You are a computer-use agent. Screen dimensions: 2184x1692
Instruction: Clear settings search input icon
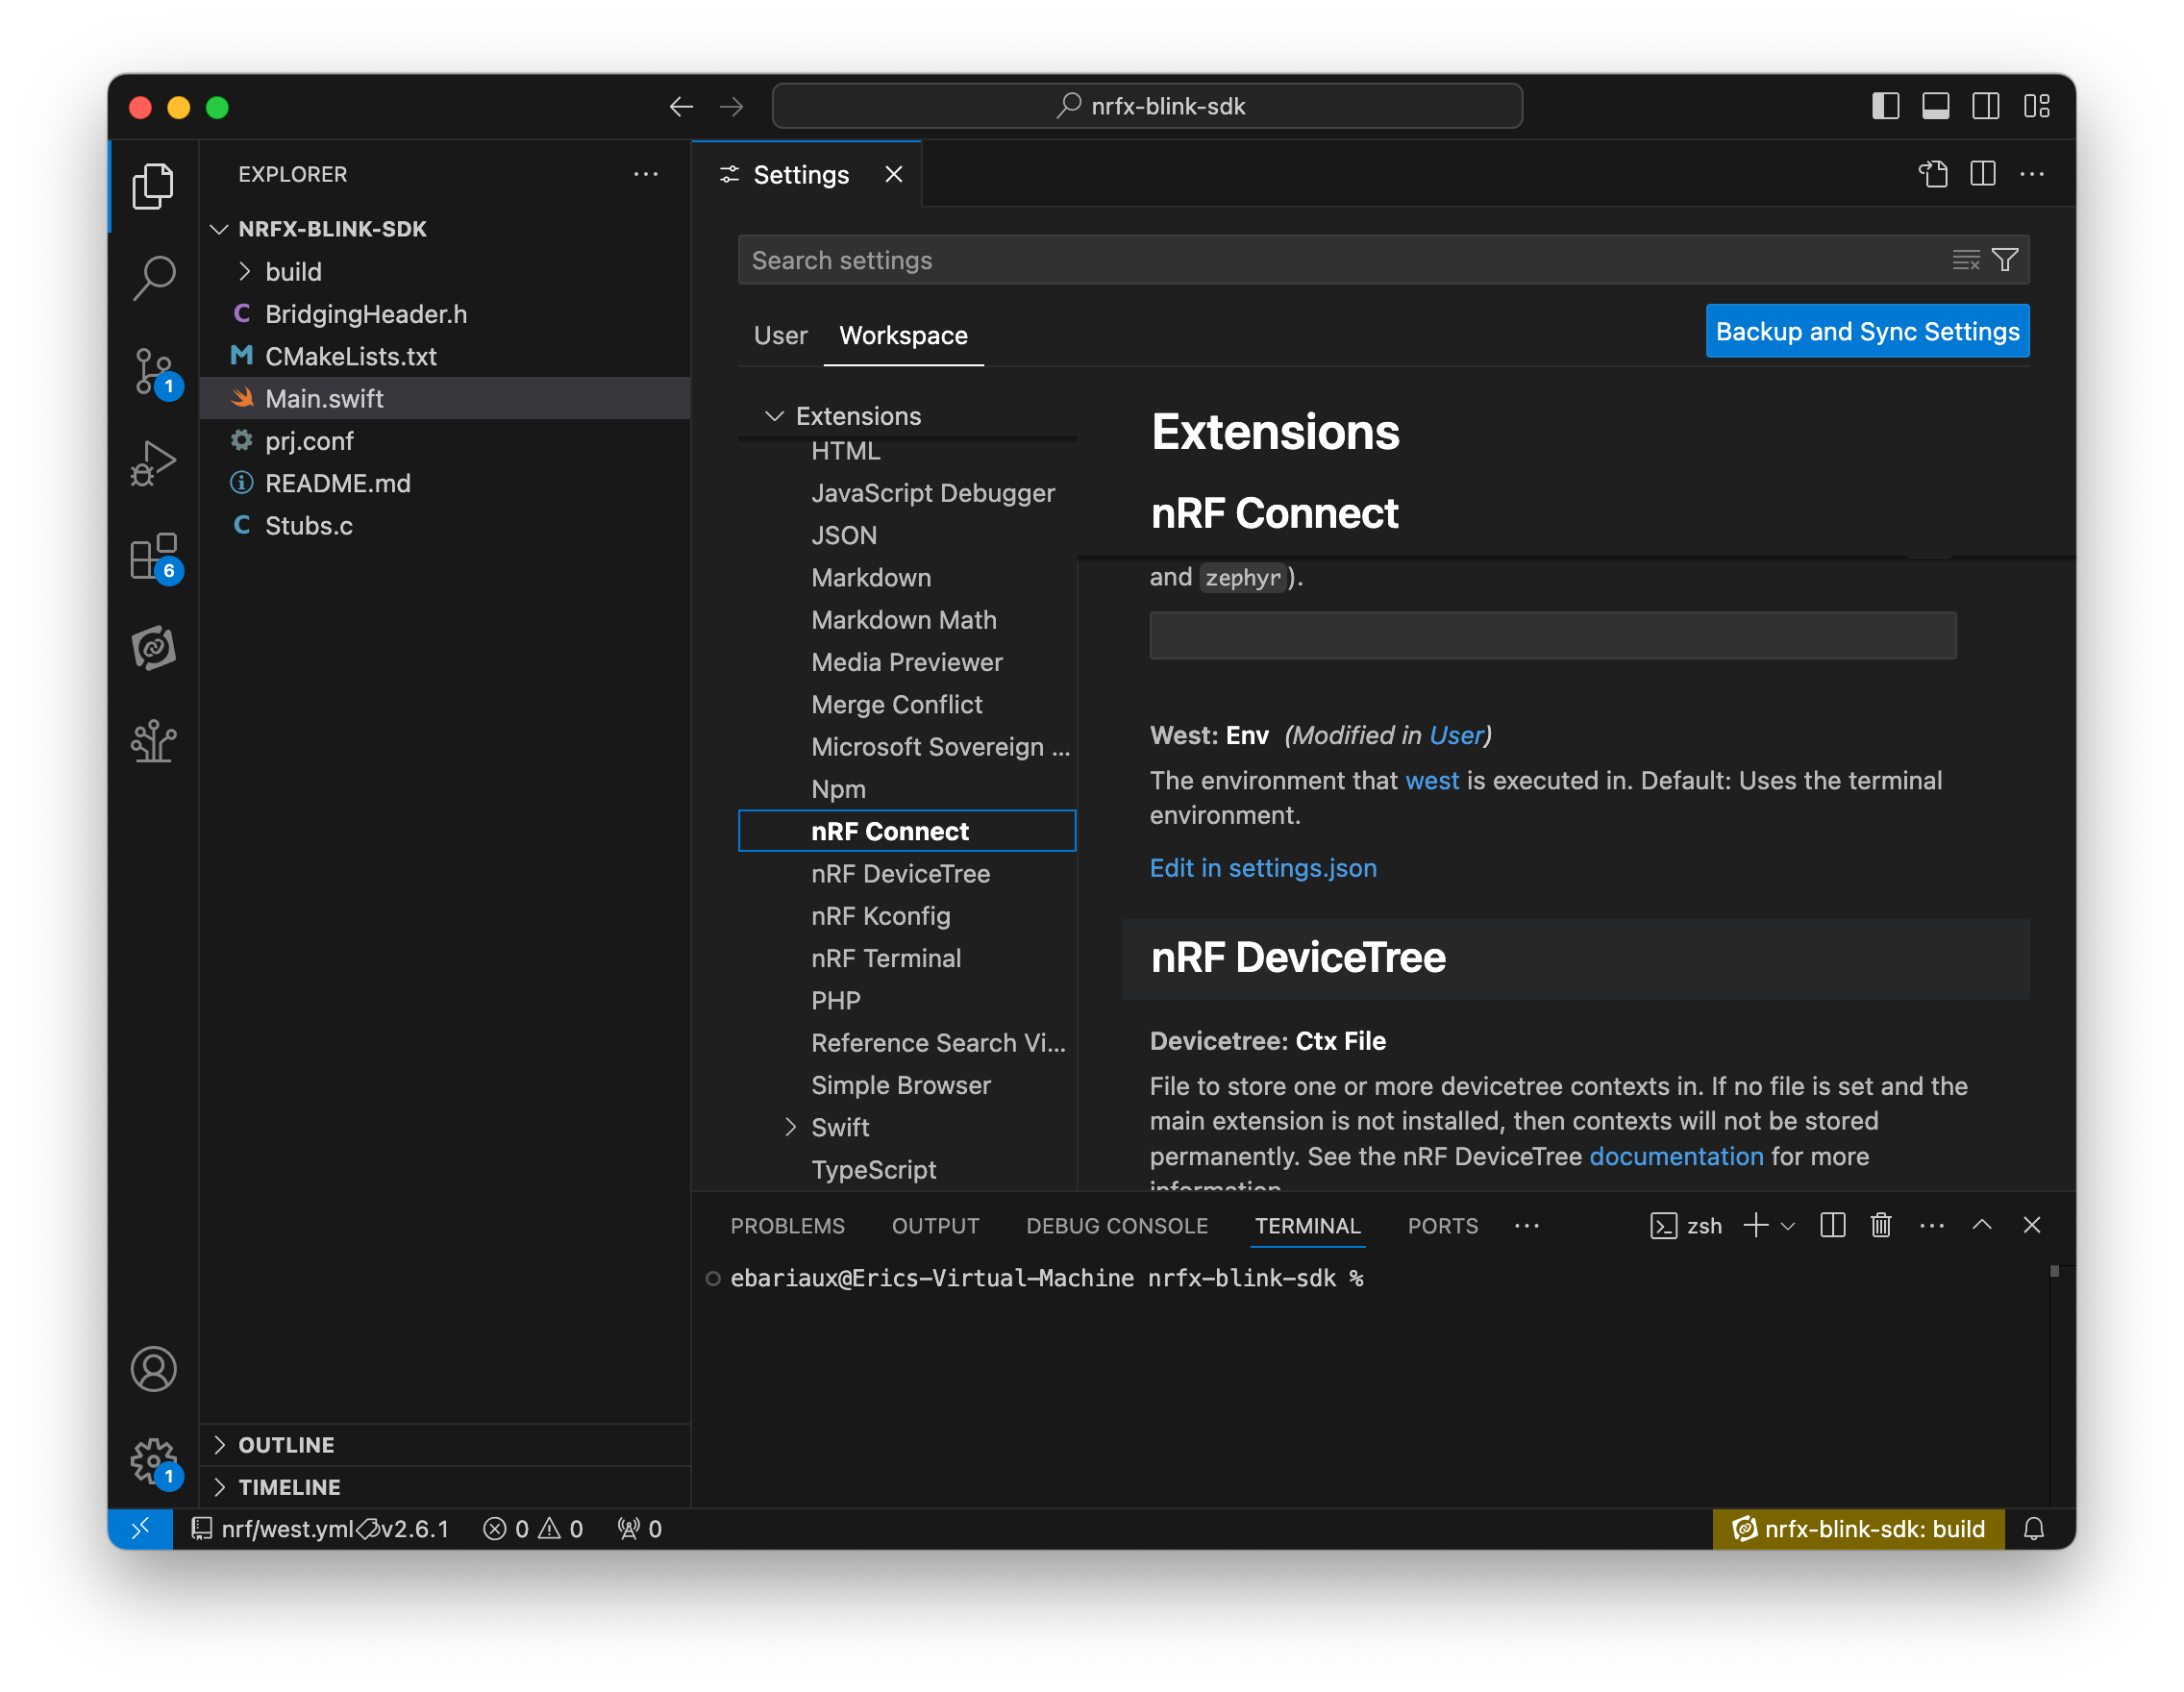(1965, 260)
